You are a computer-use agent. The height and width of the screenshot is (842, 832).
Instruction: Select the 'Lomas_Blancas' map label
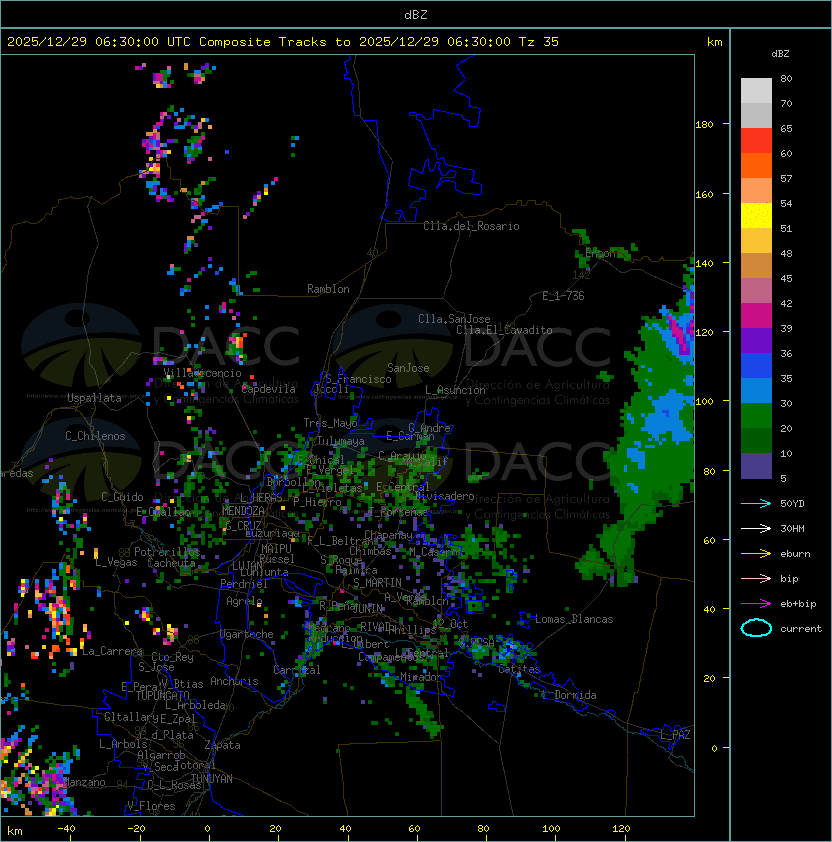[x=574, y=619]
